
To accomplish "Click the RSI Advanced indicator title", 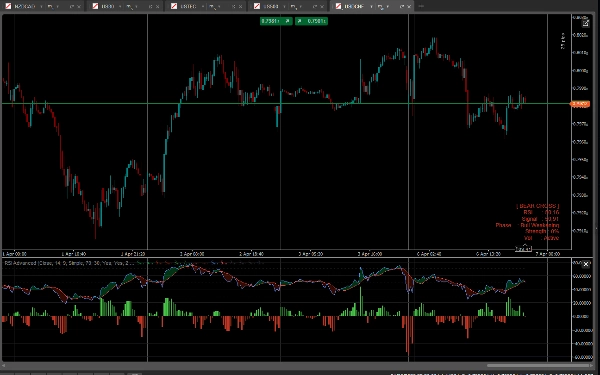I will pos(69,263).
